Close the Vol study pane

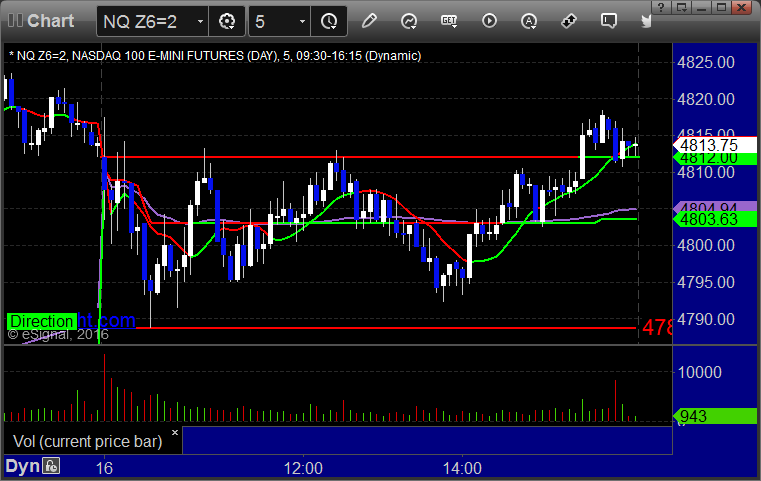[175, 432]
